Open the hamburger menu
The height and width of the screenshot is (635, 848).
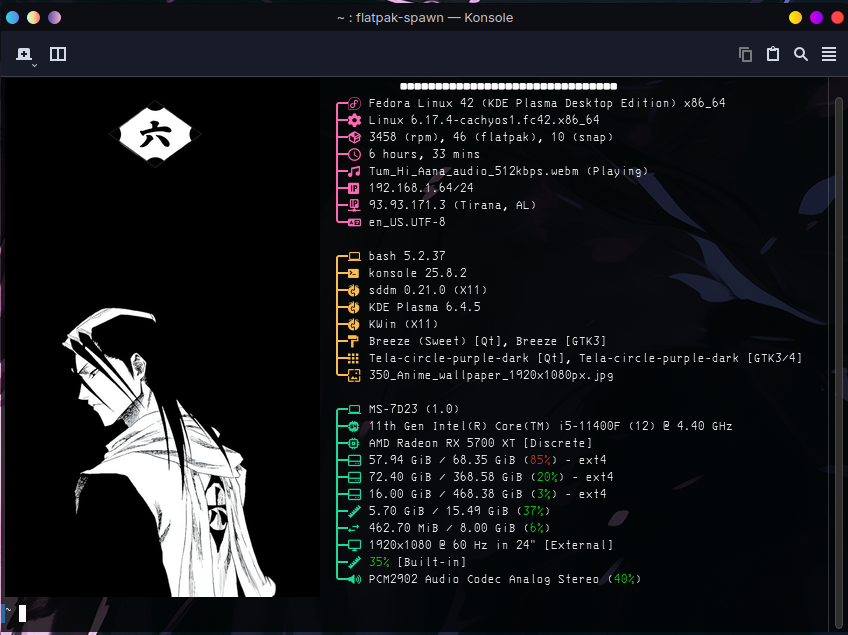pos(829,54)
